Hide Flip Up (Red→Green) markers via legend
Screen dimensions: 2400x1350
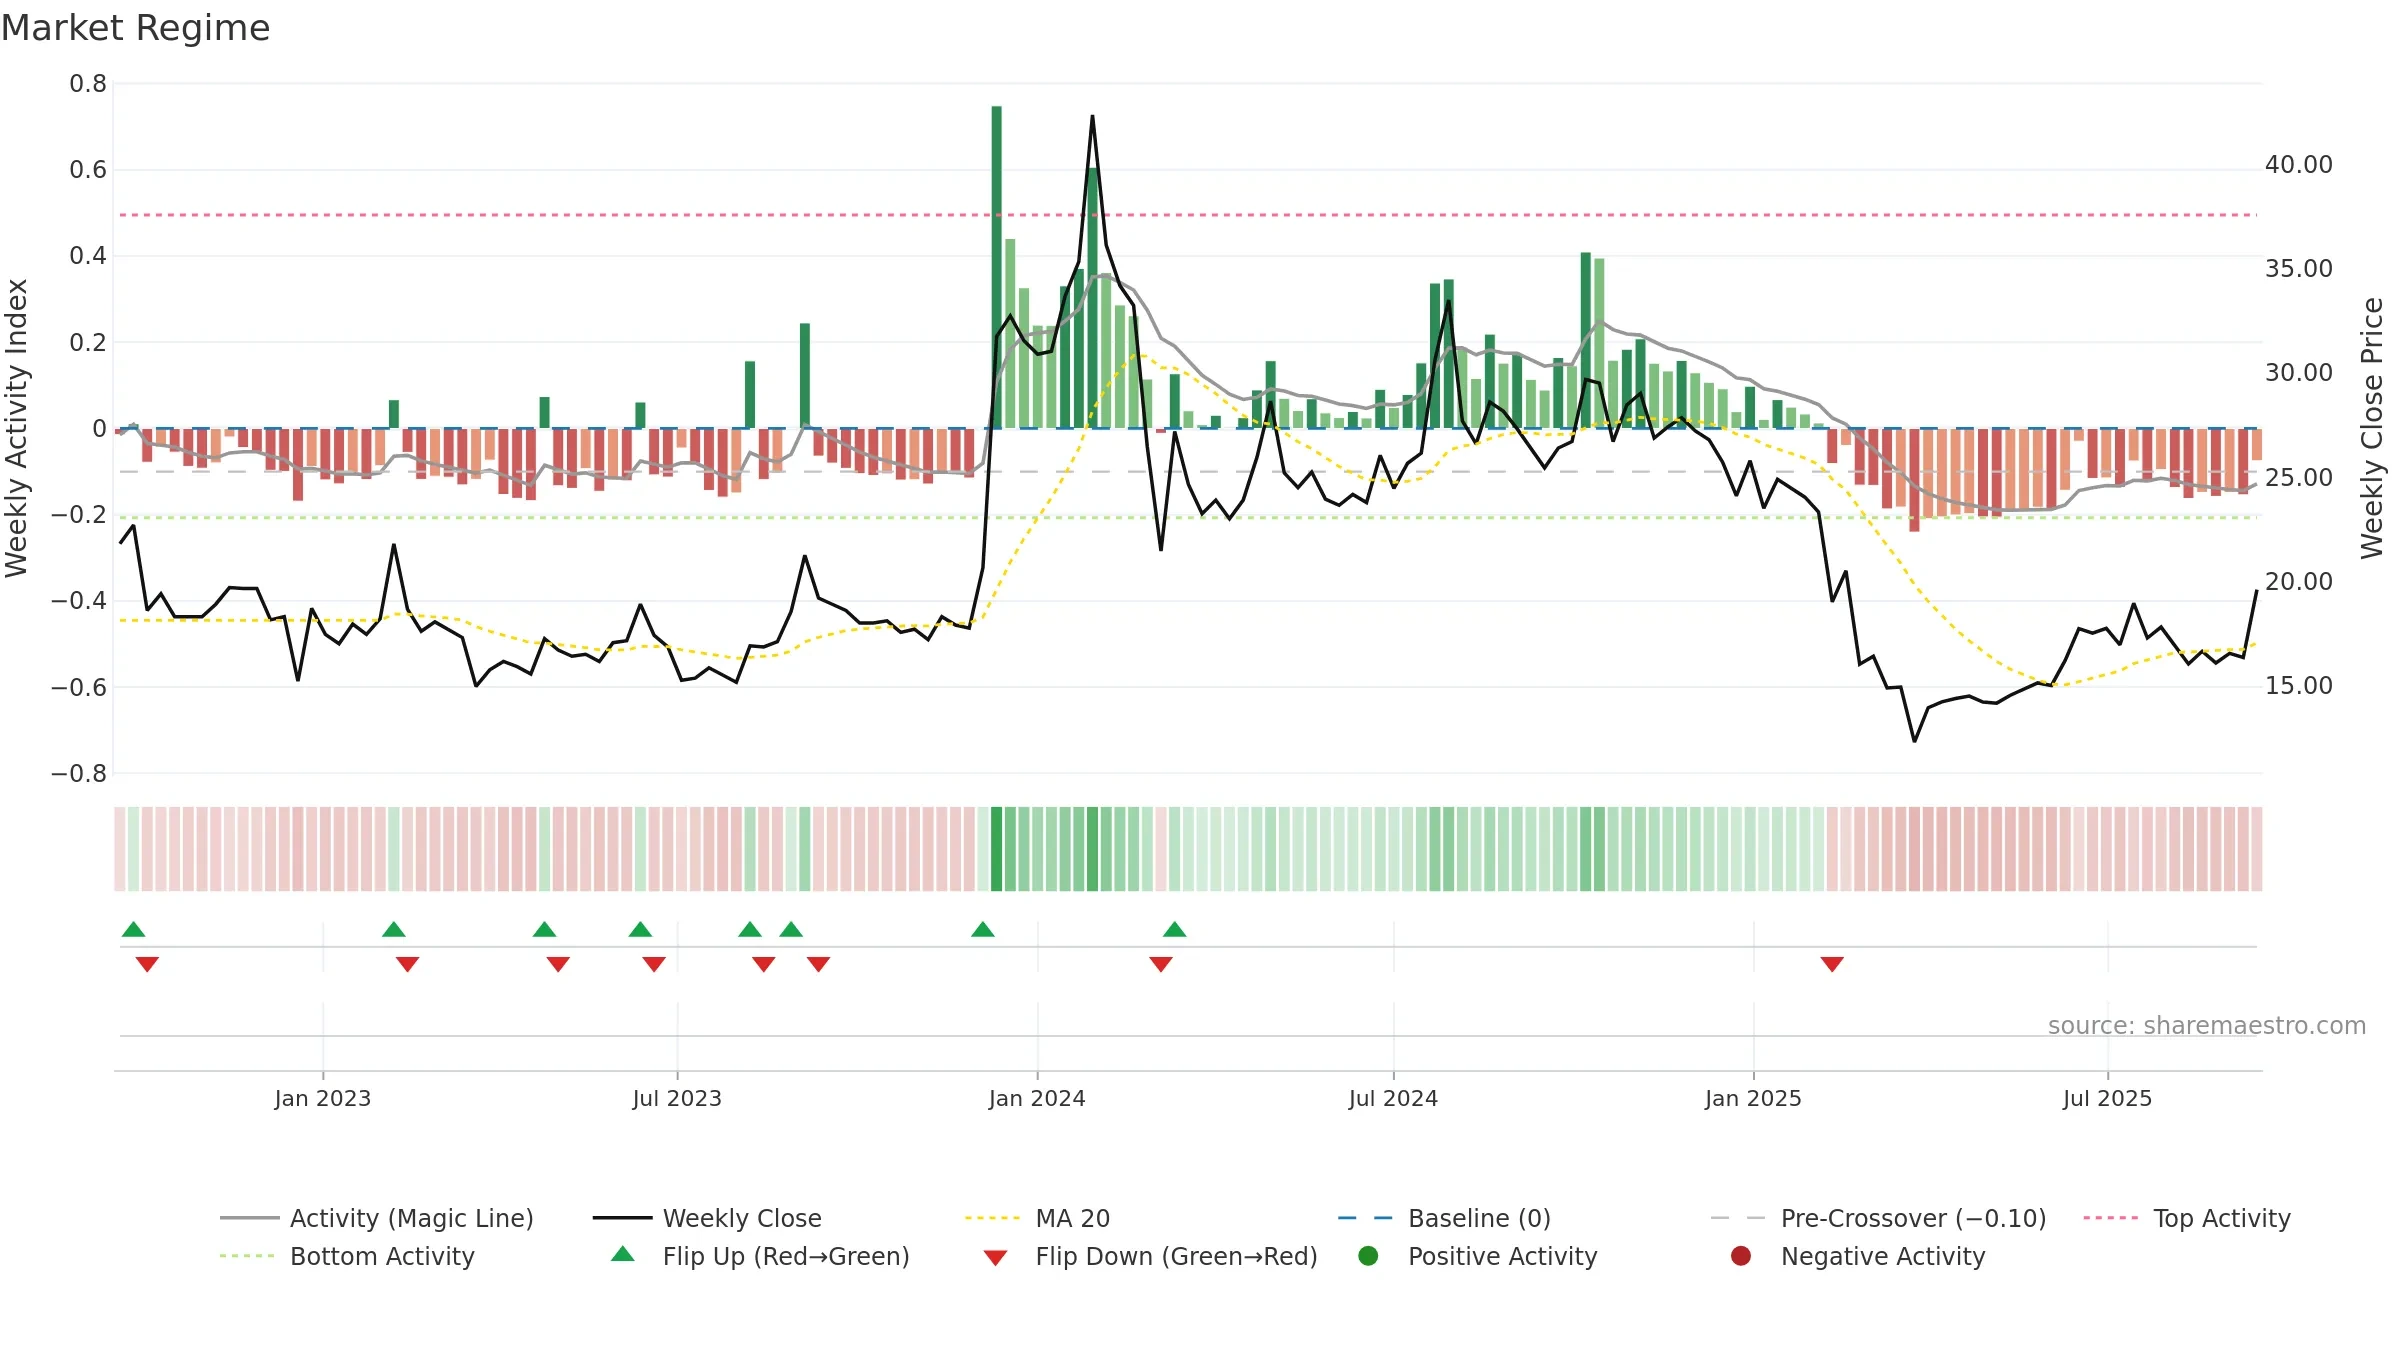(760, 1256)
